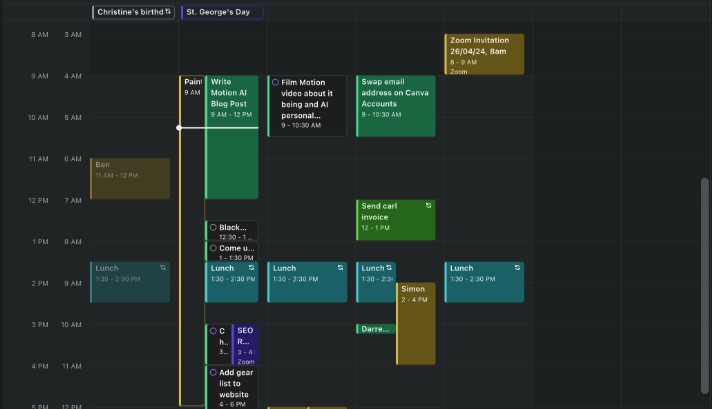Click the 1 PM time label
This screenshot has height=409, width=712.
40,241
